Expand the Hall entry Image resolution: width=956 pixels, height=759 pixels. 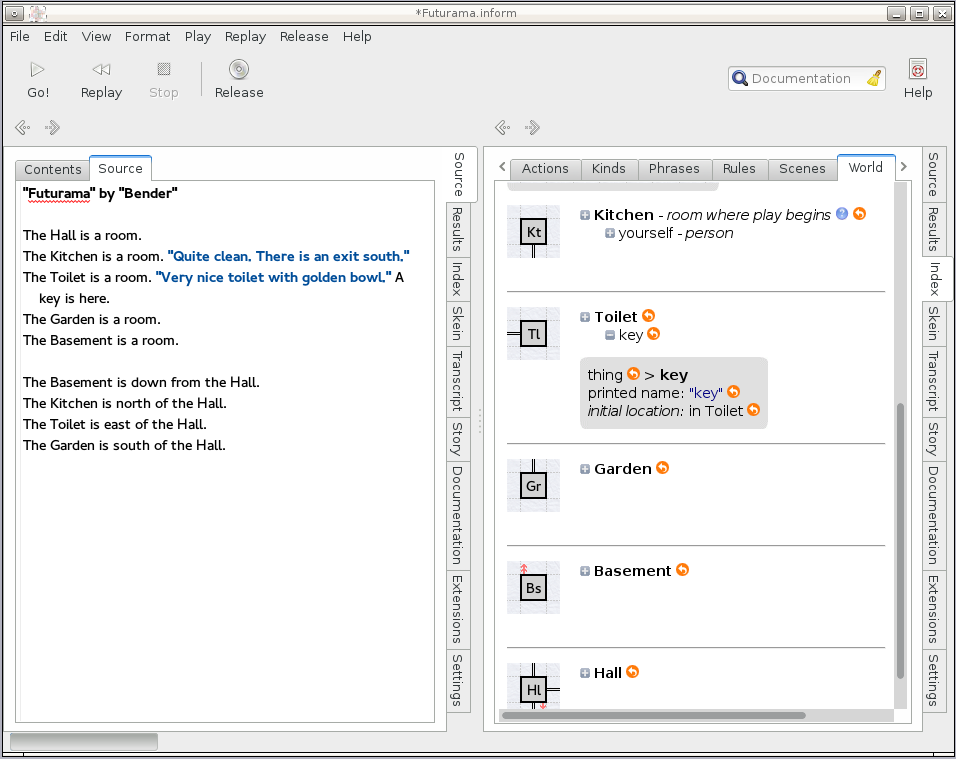click(585, 673)
